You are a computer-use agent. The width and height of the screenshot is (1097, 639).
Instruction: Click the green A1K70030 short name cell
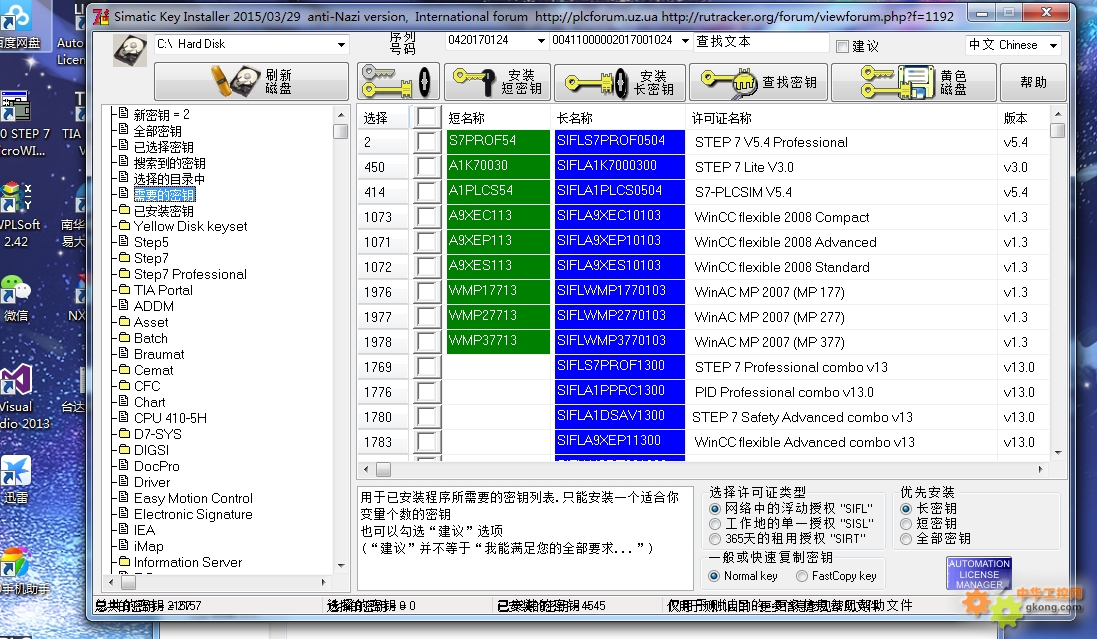(498, 167)
